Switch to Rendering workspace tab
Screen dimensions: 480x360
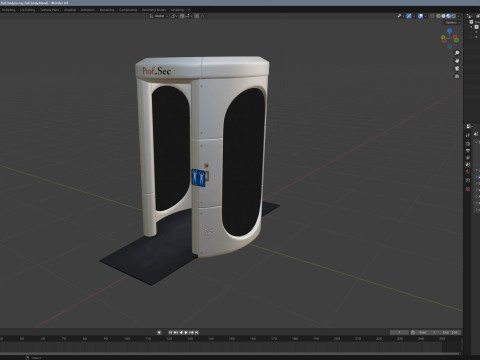point(107,10)
